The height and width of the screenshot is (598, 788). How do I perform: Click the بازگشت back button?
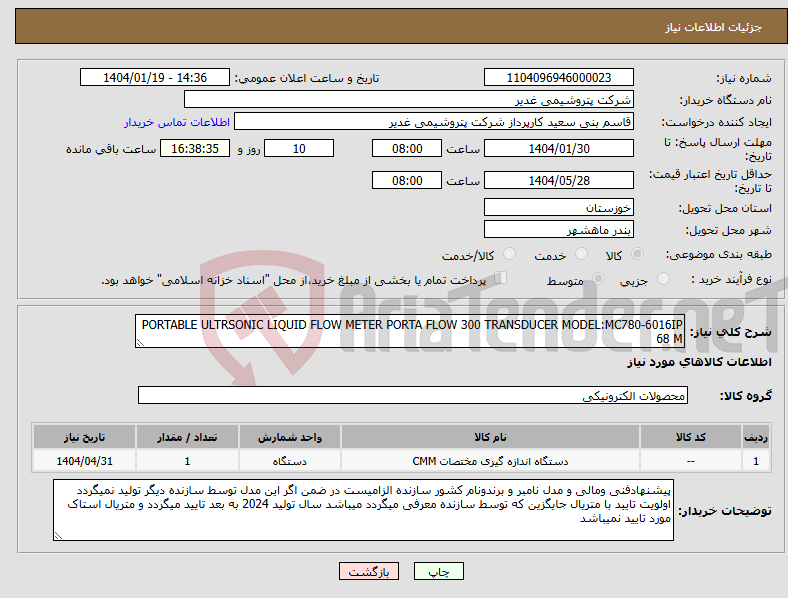click(x=369, y=571)
